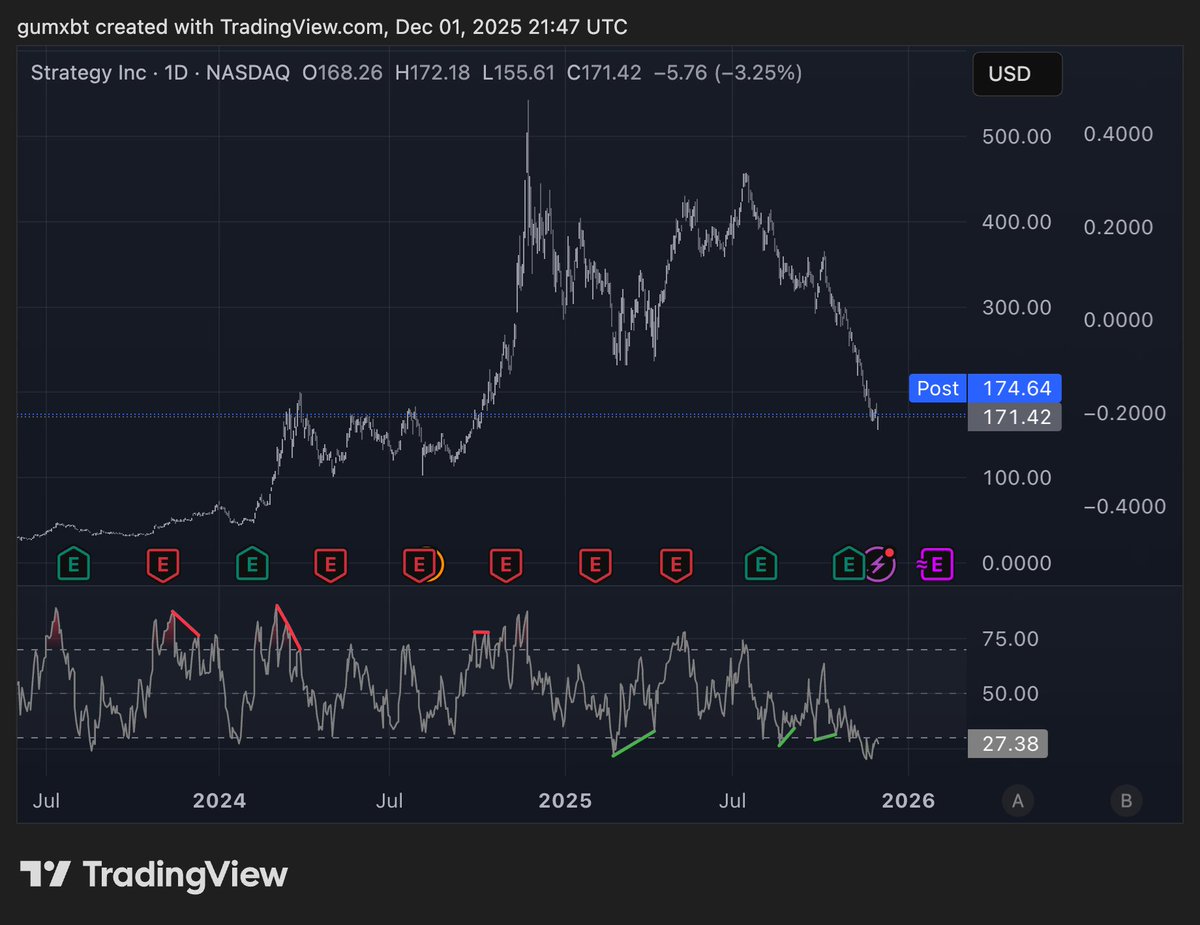The image size is (1200, 925).
Task: Click the magenta upcoming earnings E marker
Action: pyautogui.click(x=938, y=564)
